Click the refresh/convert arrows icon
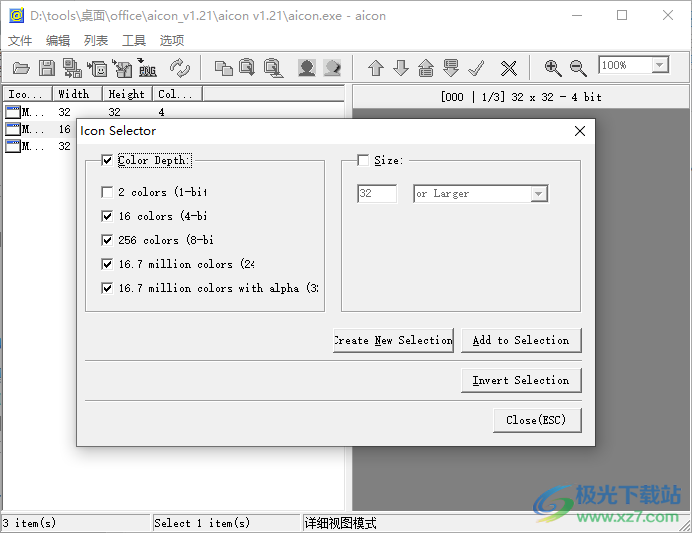Screen dimensions: 692x533 pos(180,68)
